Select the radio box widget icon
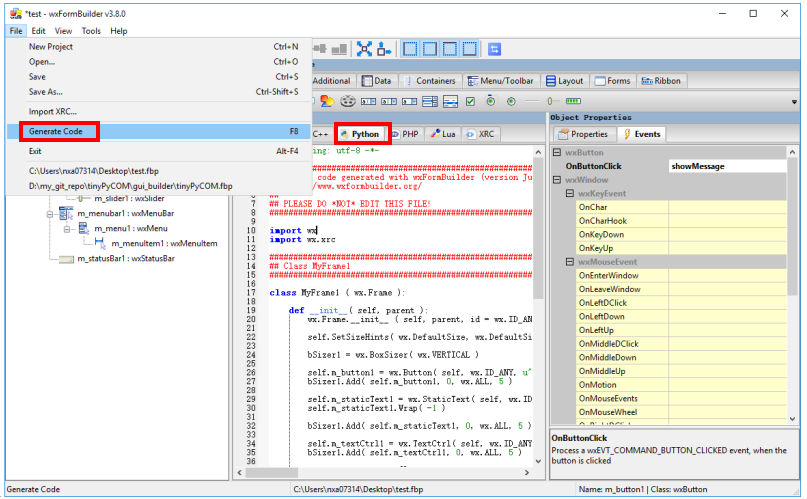 (x=491, y=101)
